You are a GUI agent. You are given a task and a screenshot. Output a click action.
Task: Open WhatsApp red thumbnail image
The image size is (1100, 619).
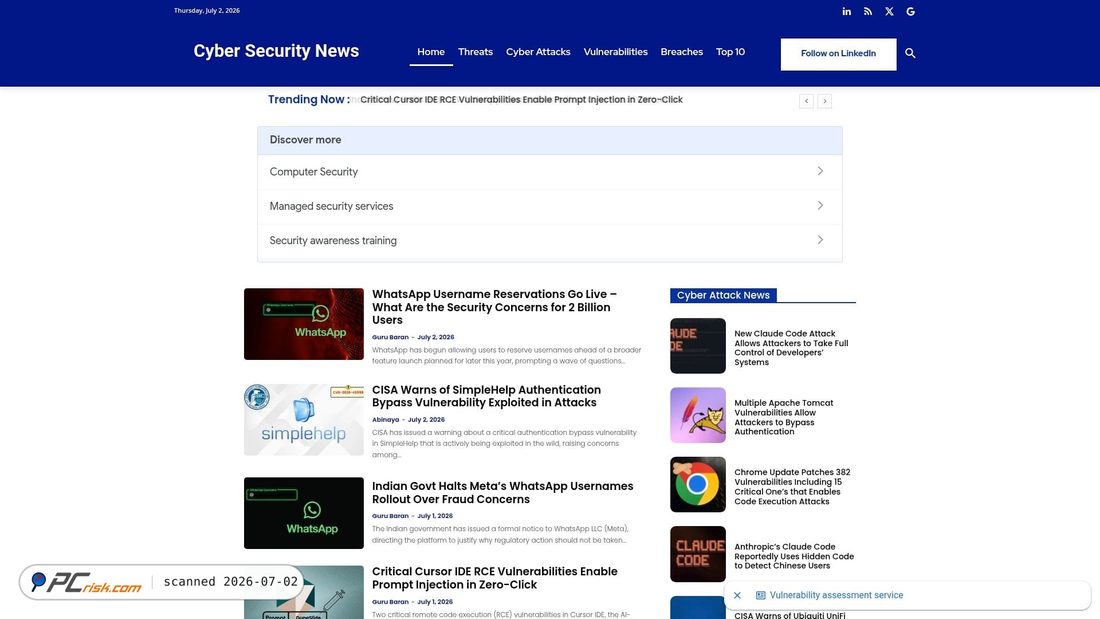click(304, 324)
